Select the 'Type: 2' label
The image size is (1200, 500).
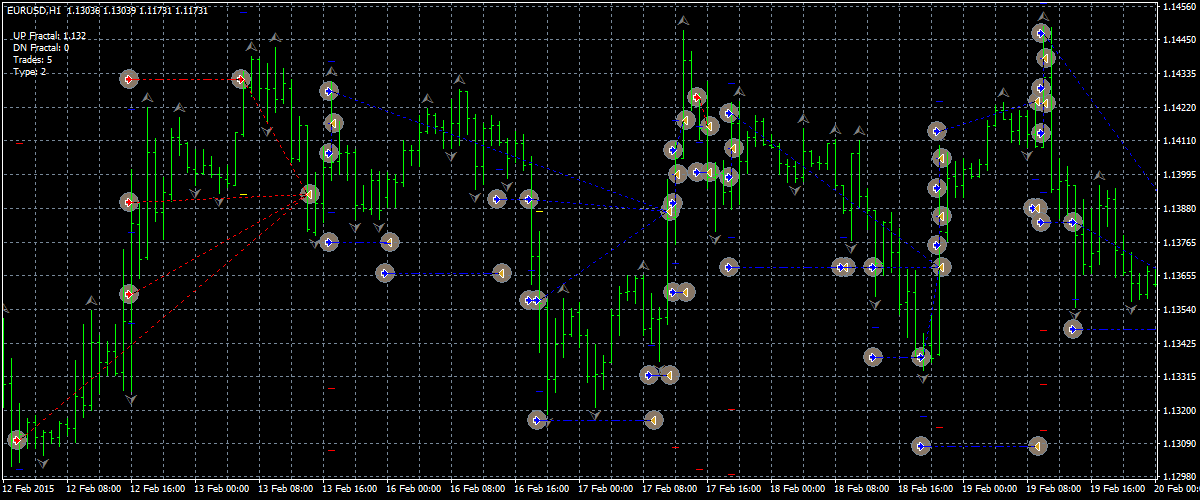click(x=30, y=72)
